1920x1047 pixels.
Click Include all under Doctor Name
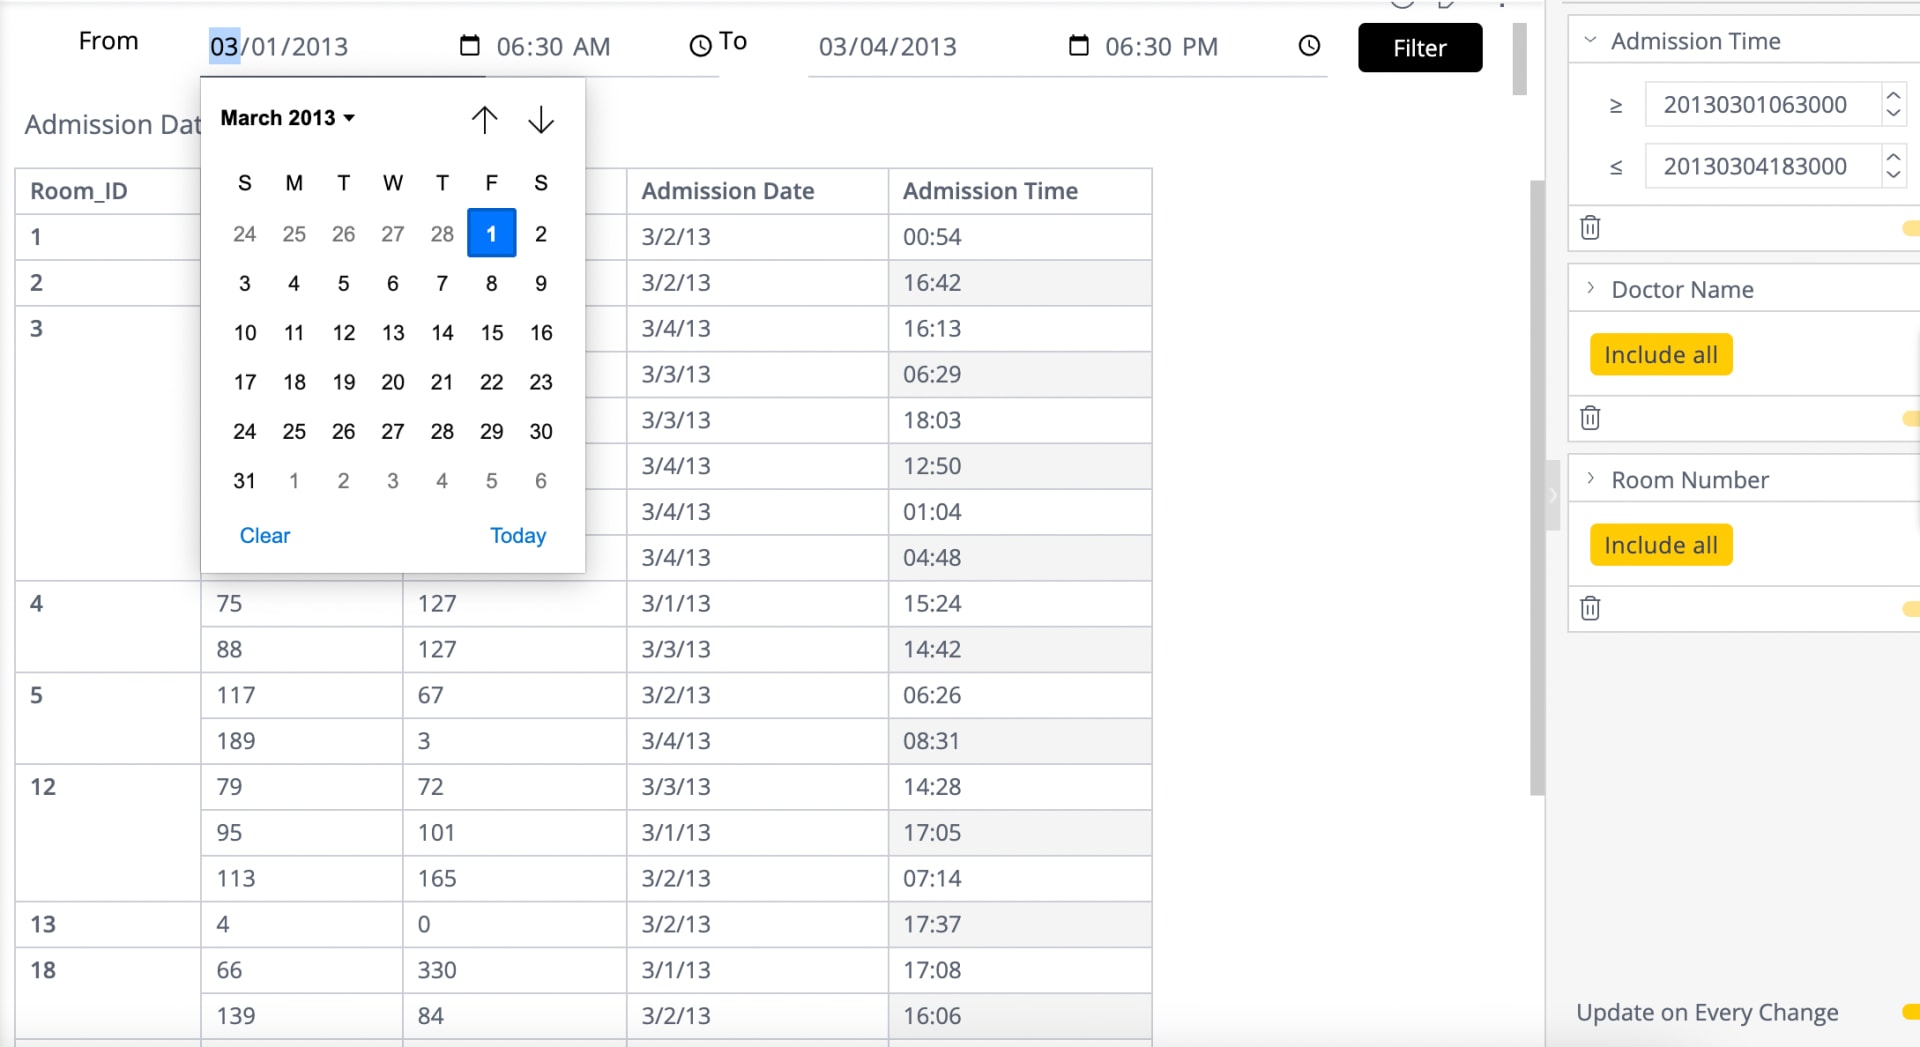click(x=1661, y=355)
